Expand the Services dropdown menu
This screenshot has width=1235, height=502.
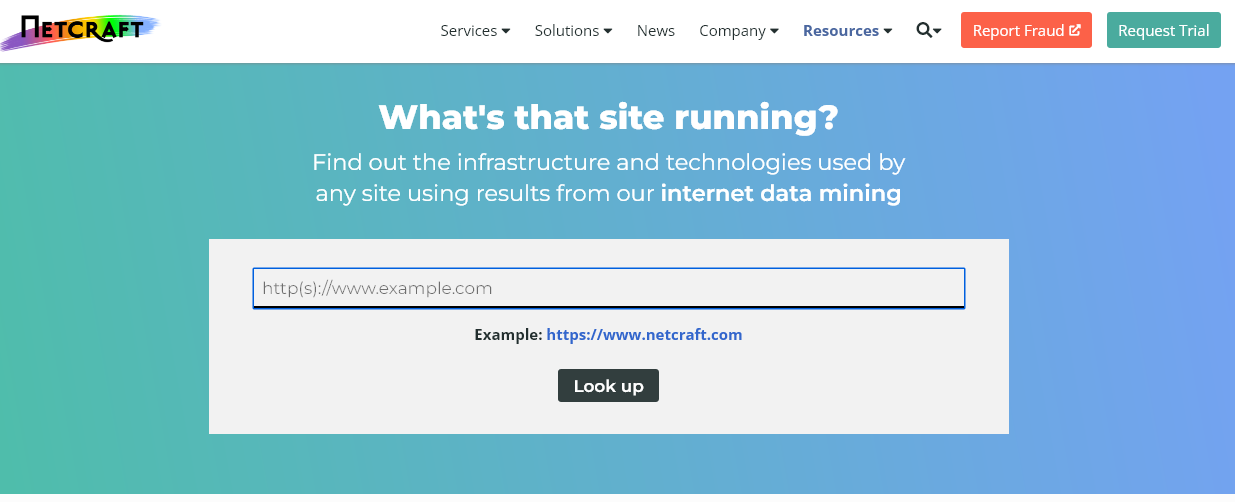click(x=475, y=31)
